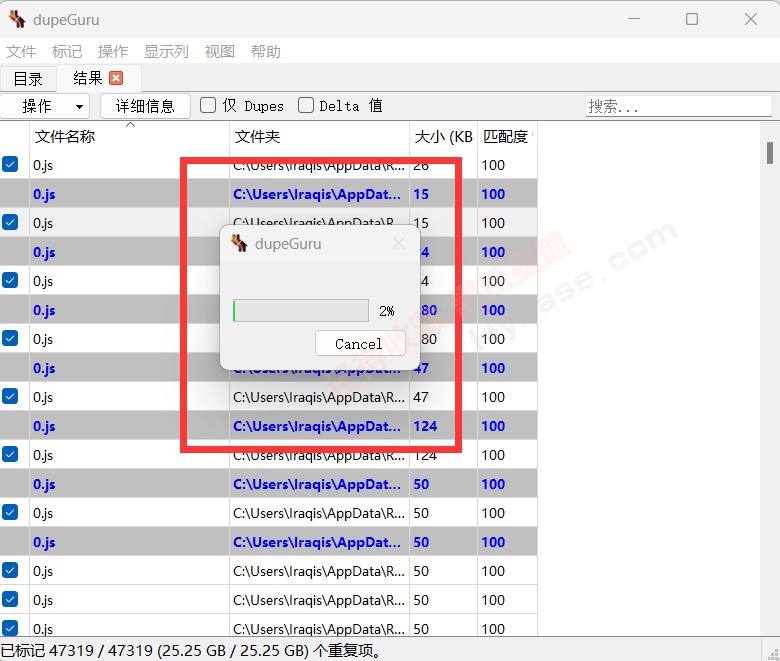Image resolution: width=780 pixels, height=661 pixels.
Task: Close the 结果 tab with its red X
Action: click(116, 78)
